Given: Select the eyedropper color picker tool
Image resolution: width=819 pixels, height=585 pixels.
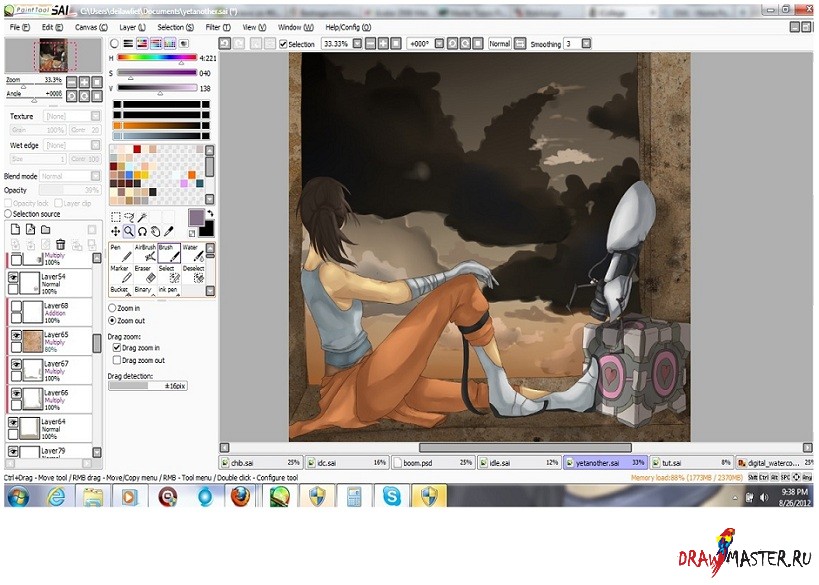Looking at the screenshot, I should pos(168,231).
